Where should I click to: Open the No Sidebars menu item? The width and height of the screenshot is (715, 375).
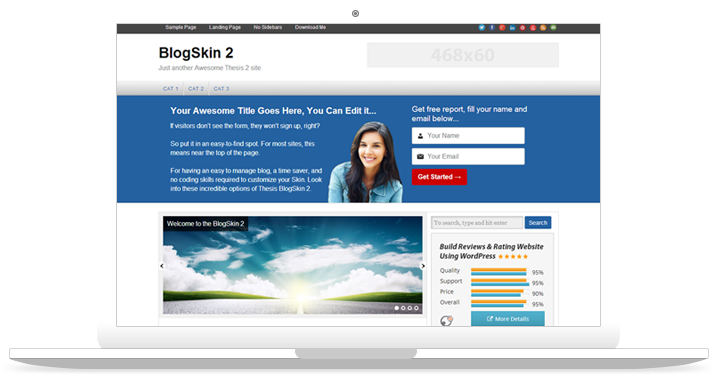268,27
